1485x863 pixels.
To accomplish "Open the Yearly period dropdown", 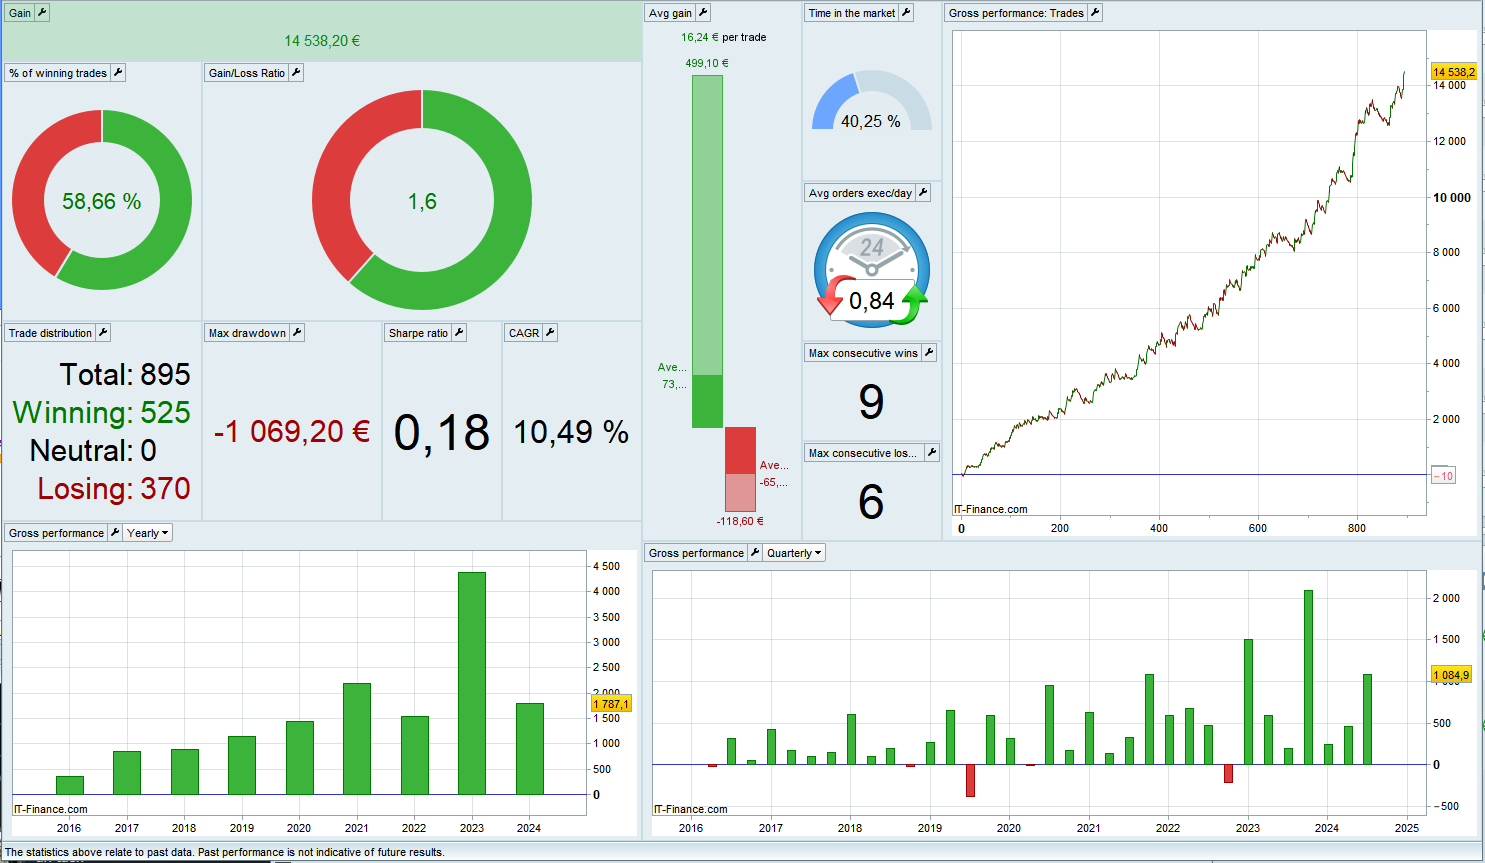I will coord(148,533).
